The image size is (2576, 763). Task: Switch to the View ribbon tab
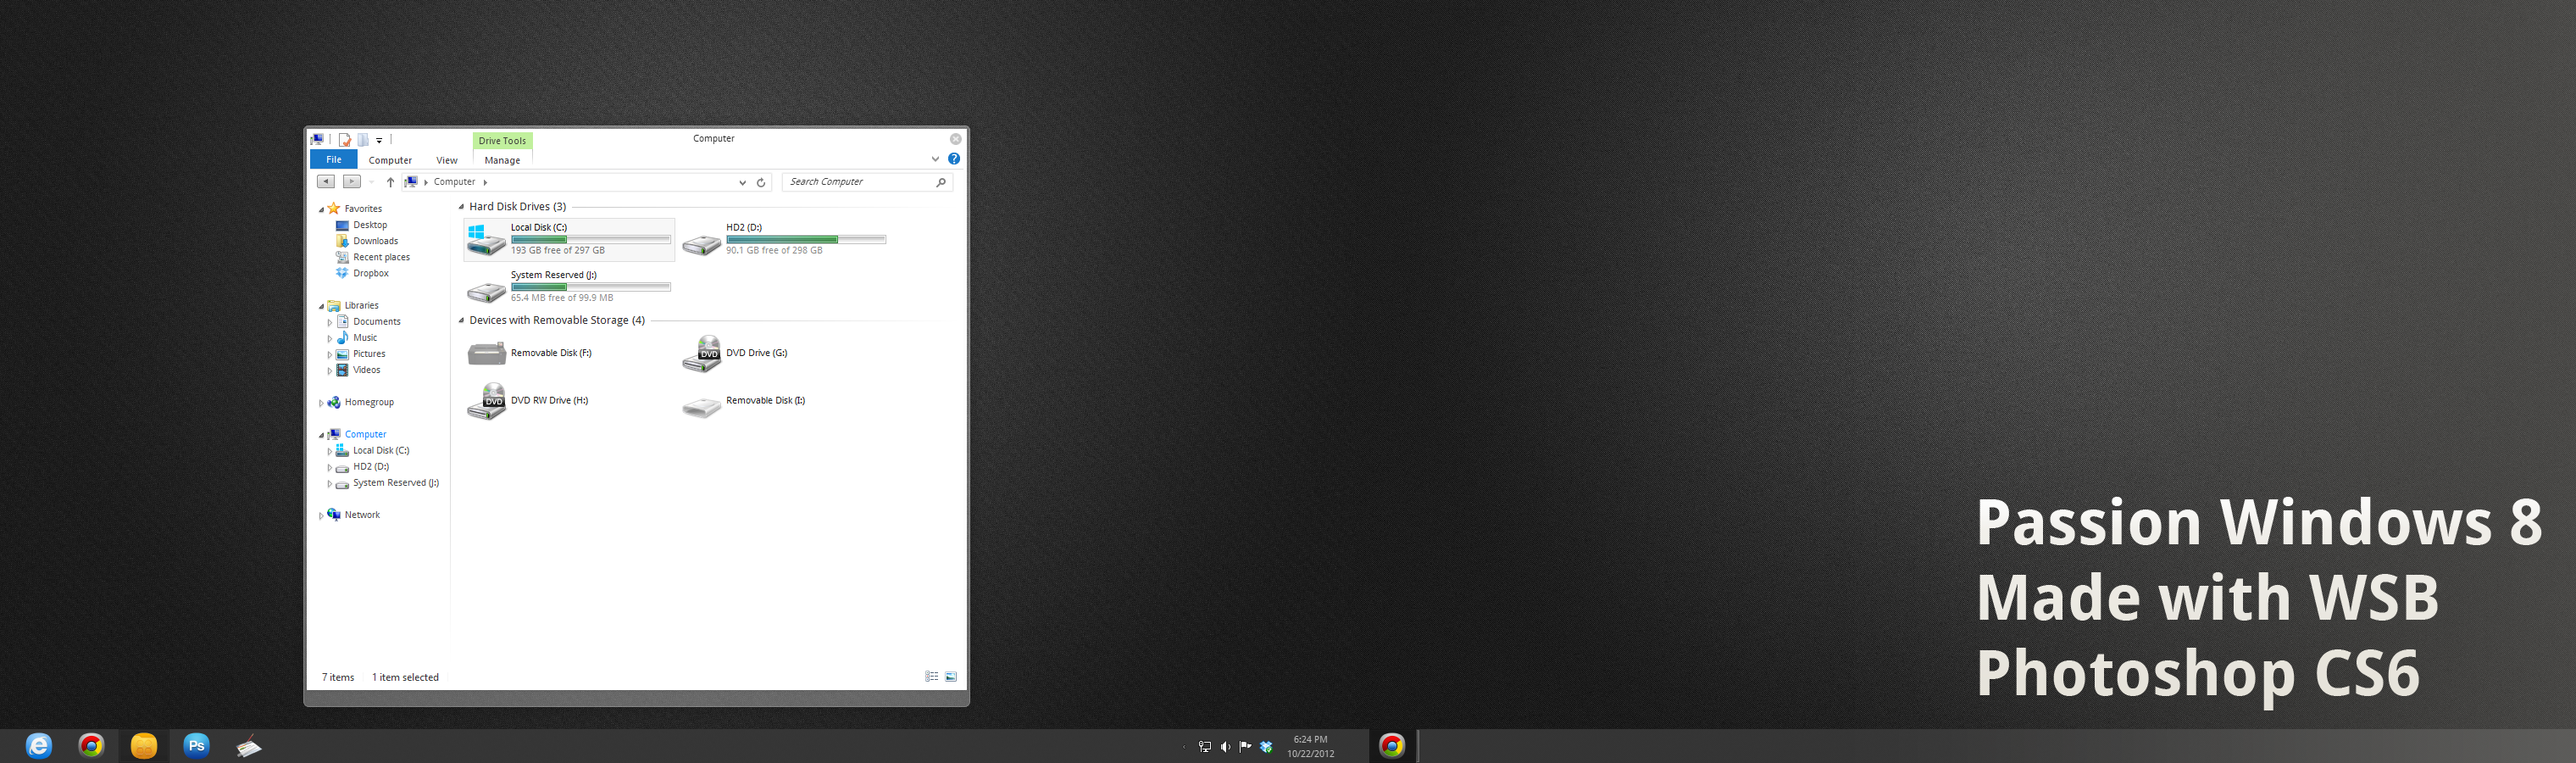click(x=446, y=160)
